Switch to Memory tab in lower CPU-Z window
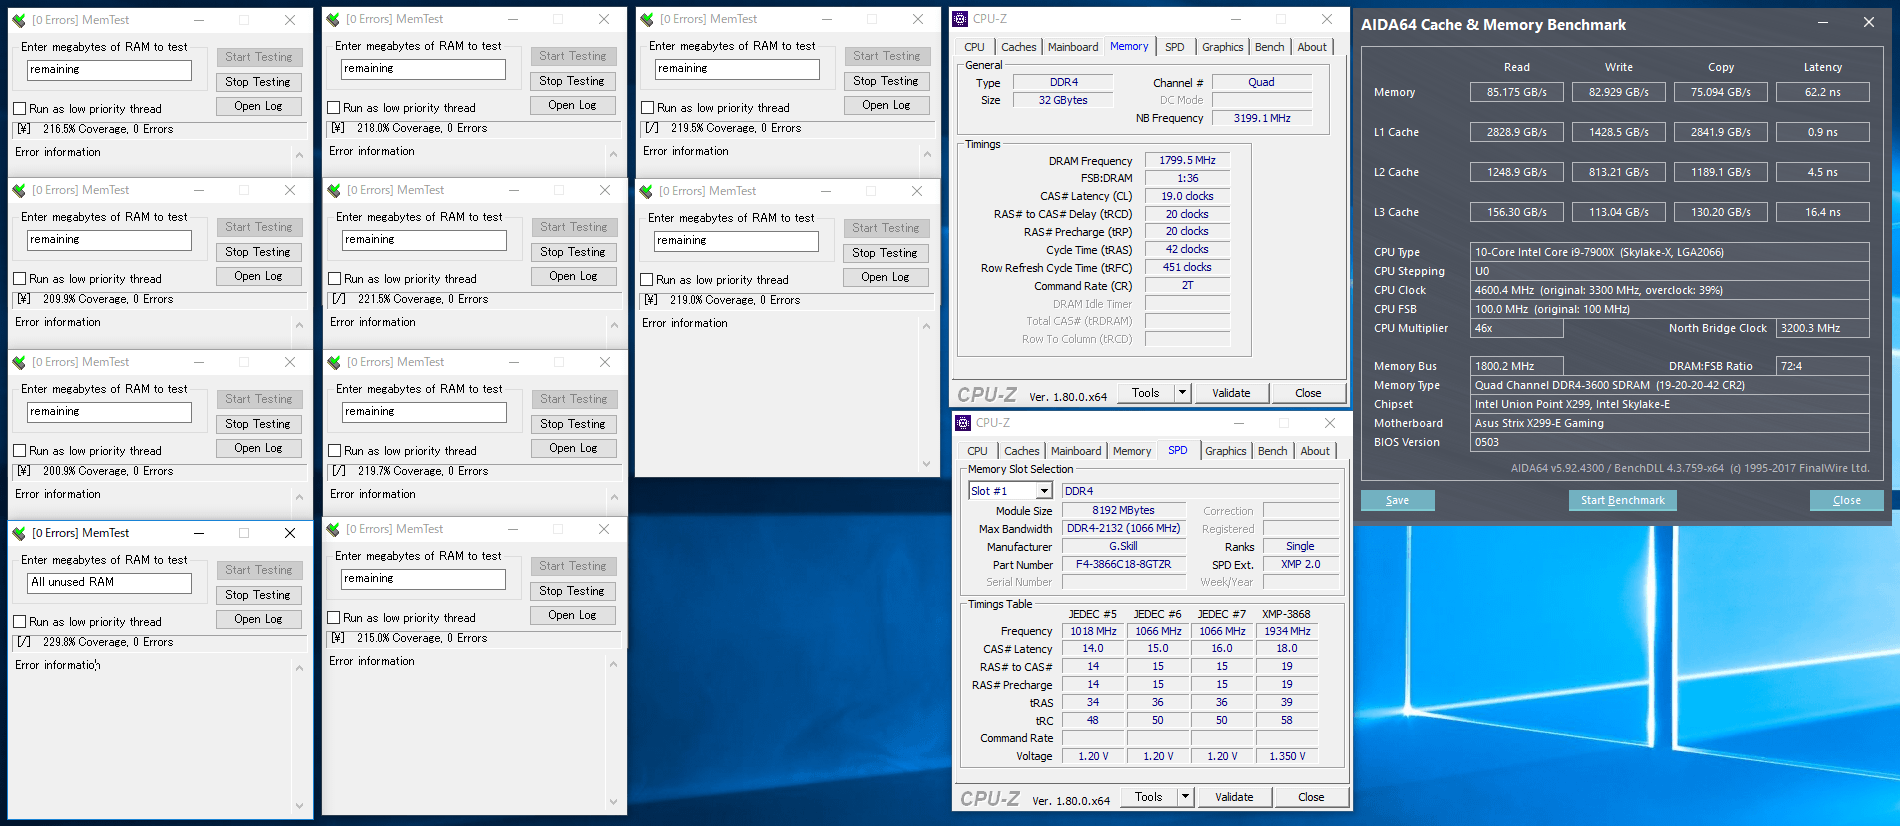This screenshot has height=826, width=1900. pos(1132,451)
